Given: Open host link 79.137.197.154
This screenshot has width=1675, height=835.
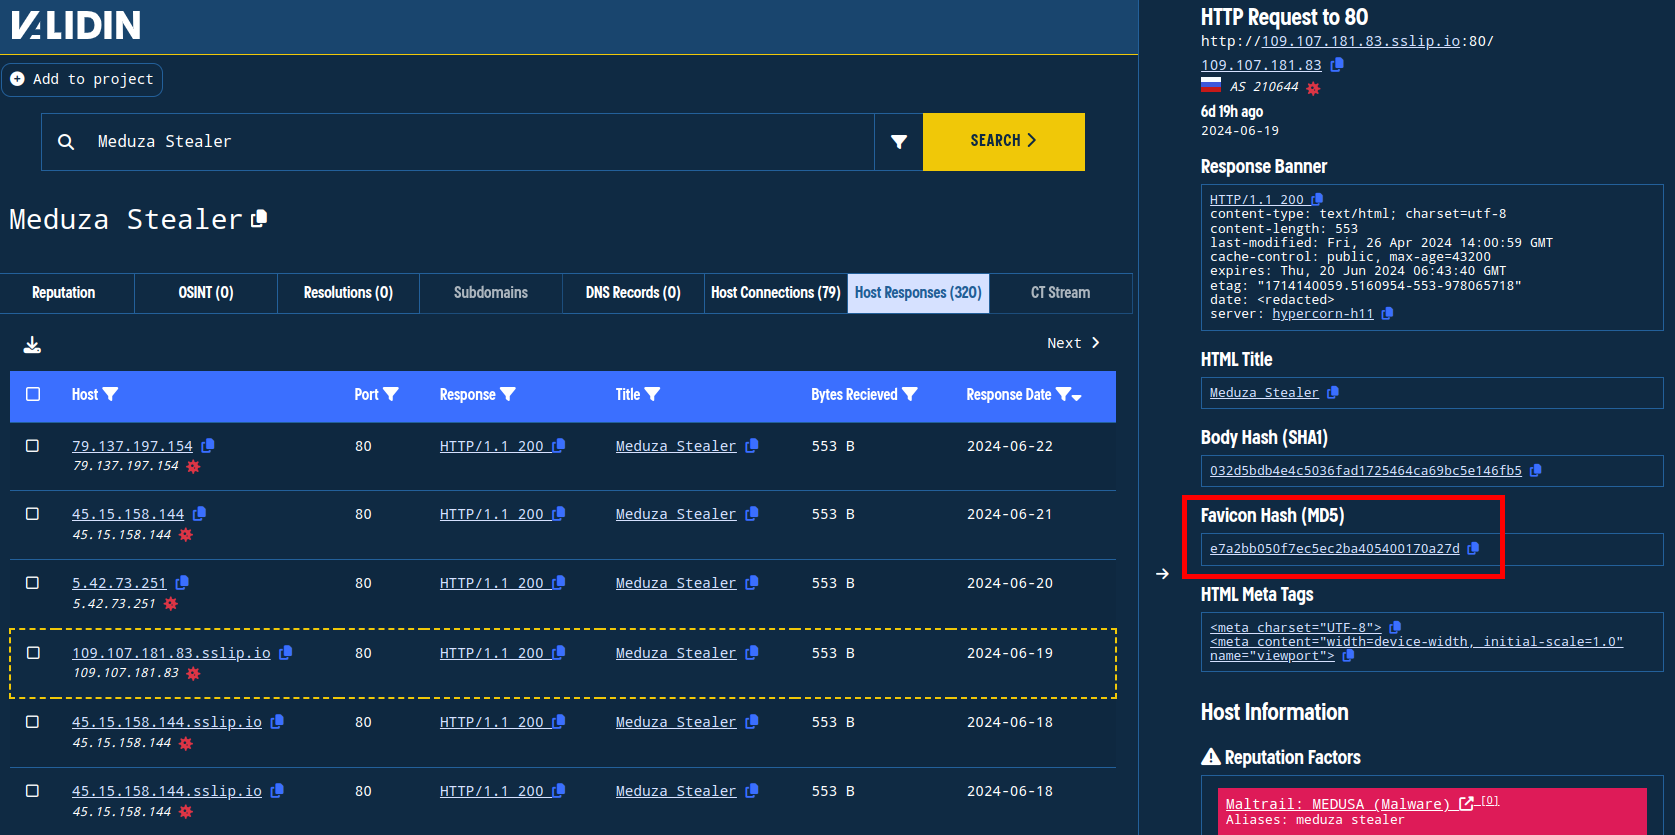Looking at the screenshot, I should click(132, 446).
